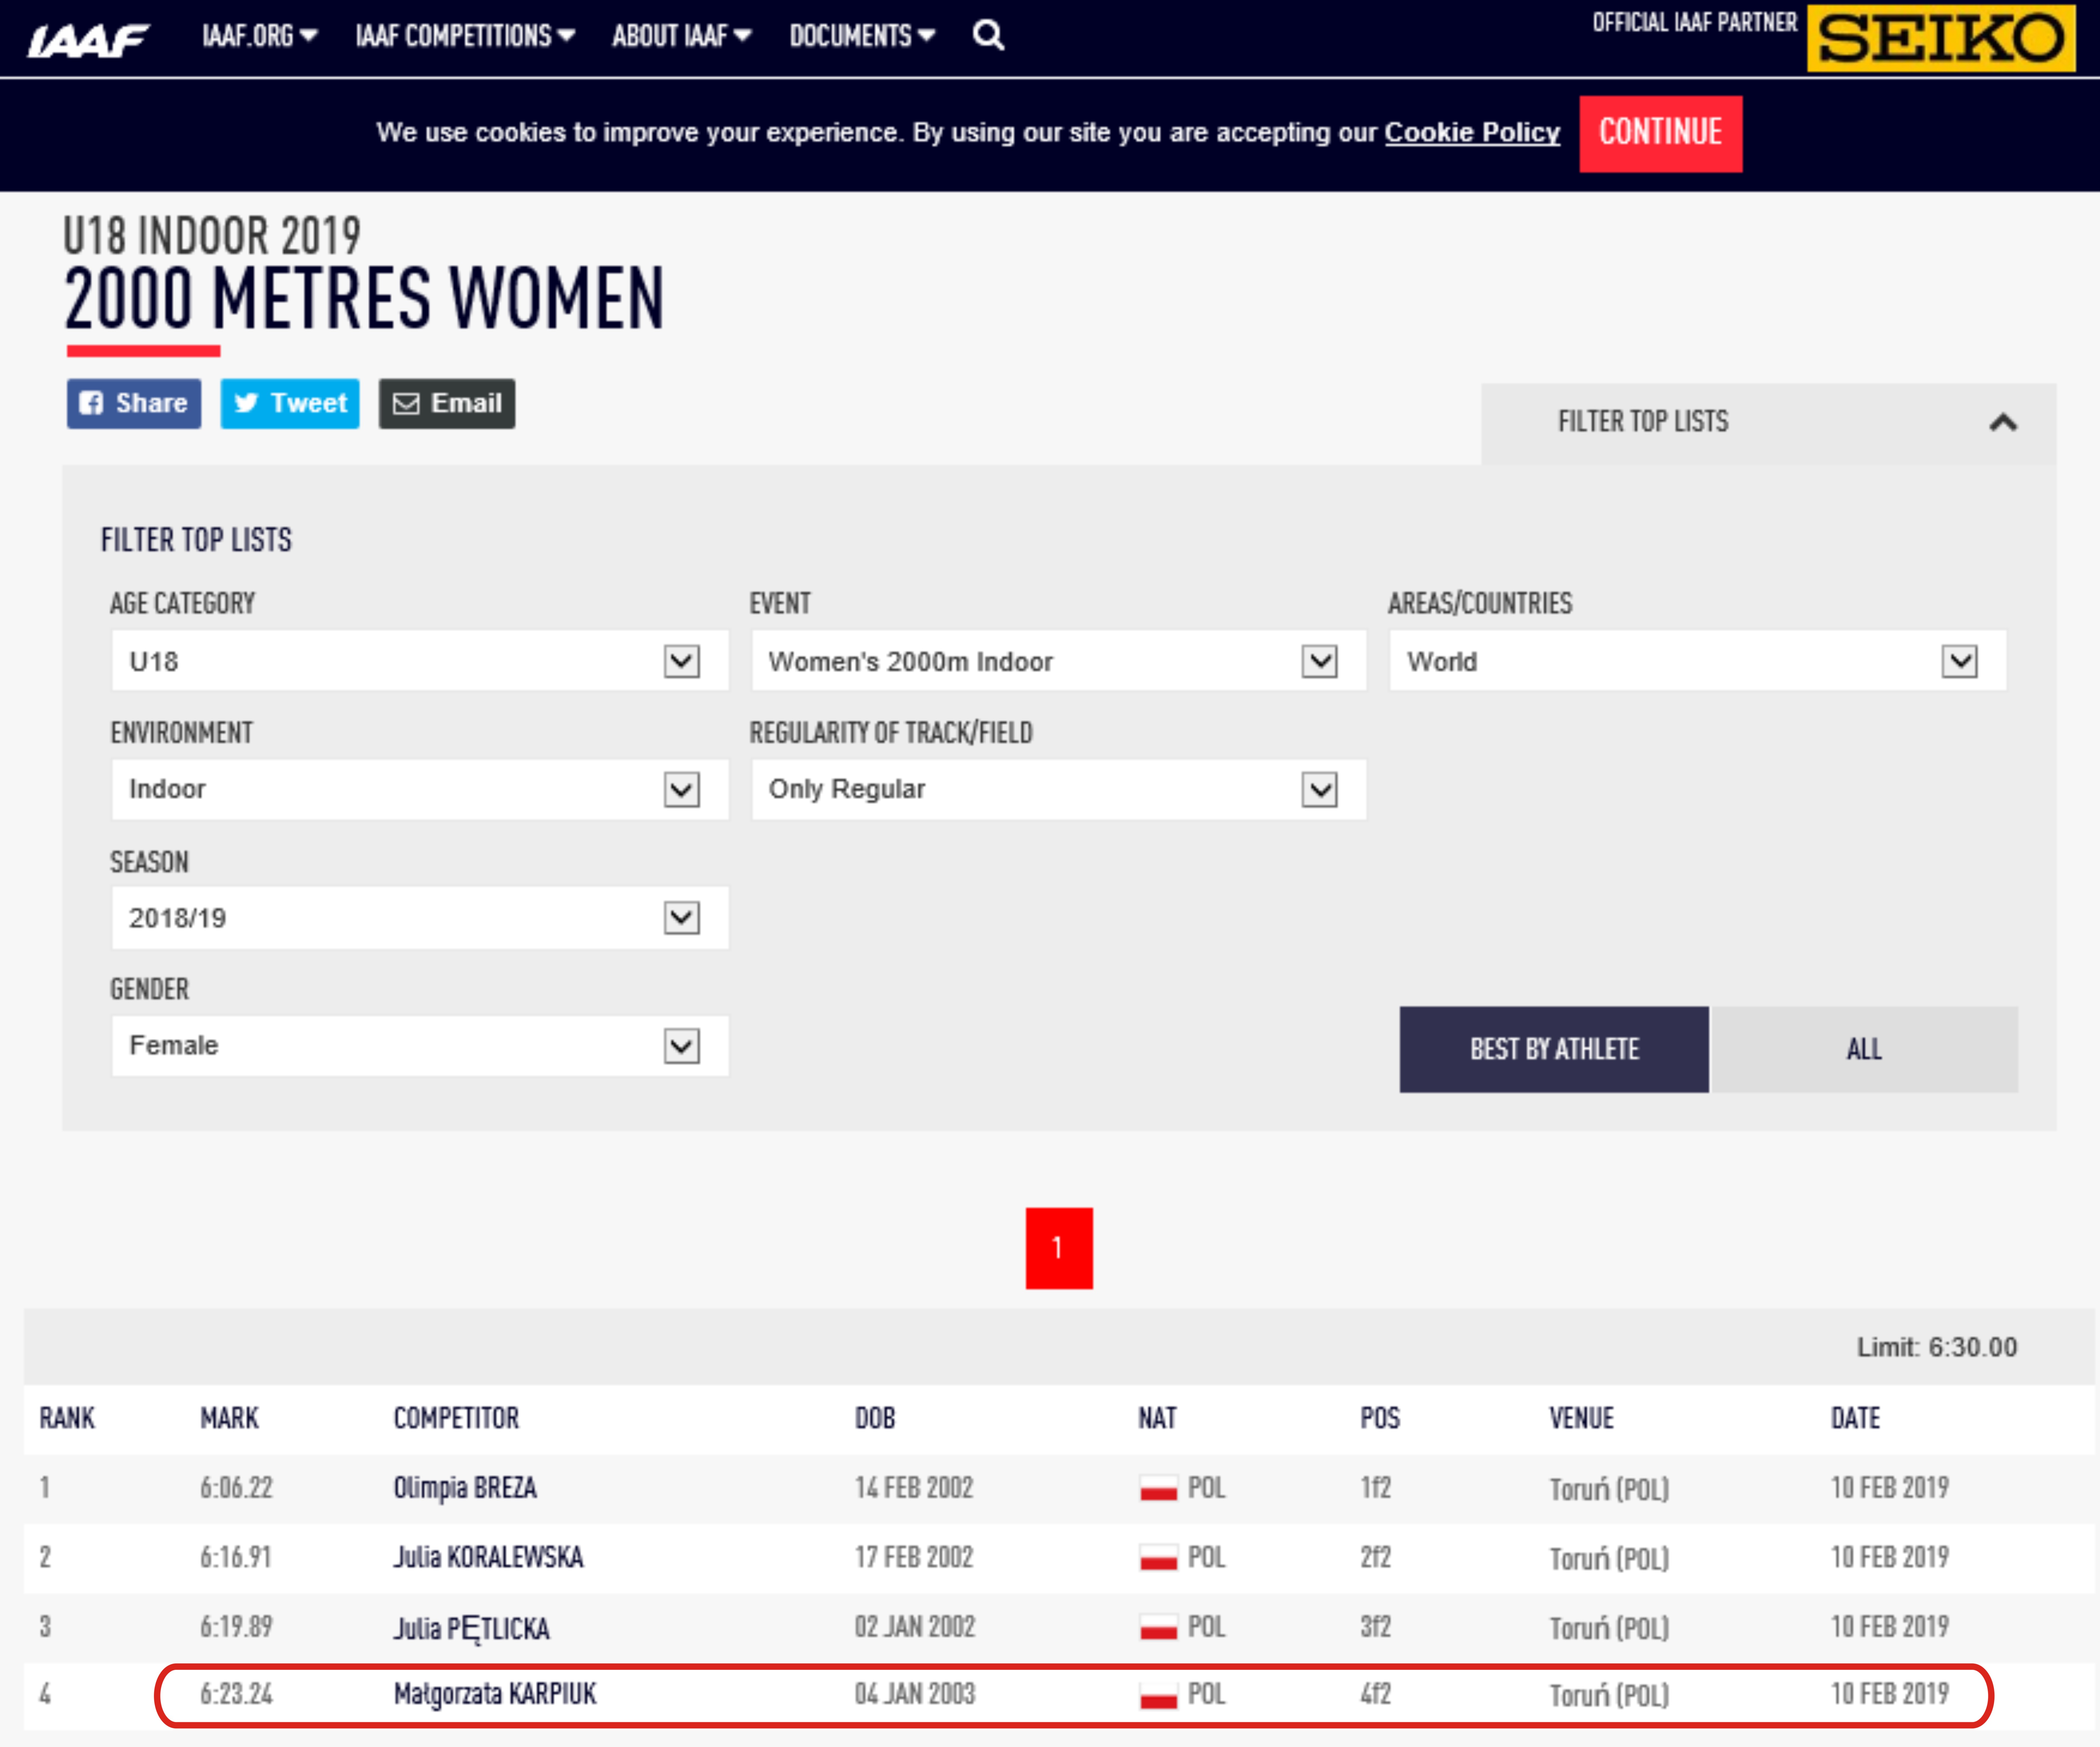Open the IAAF.ORG menu

(x=260, y=36)
